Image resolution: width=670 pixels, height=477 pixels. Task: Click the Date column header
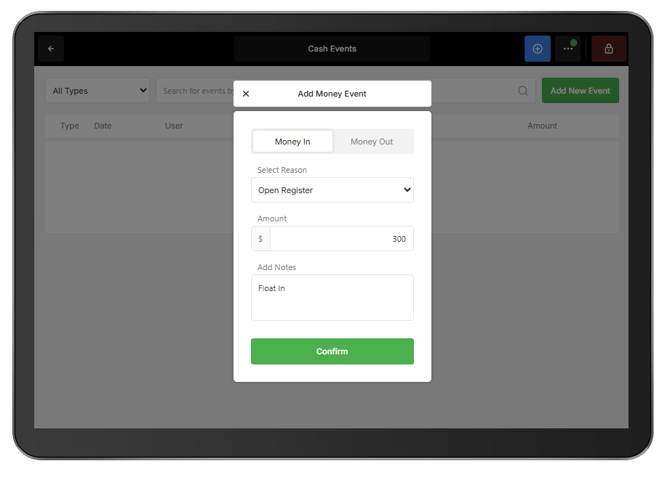pos(103,126)
